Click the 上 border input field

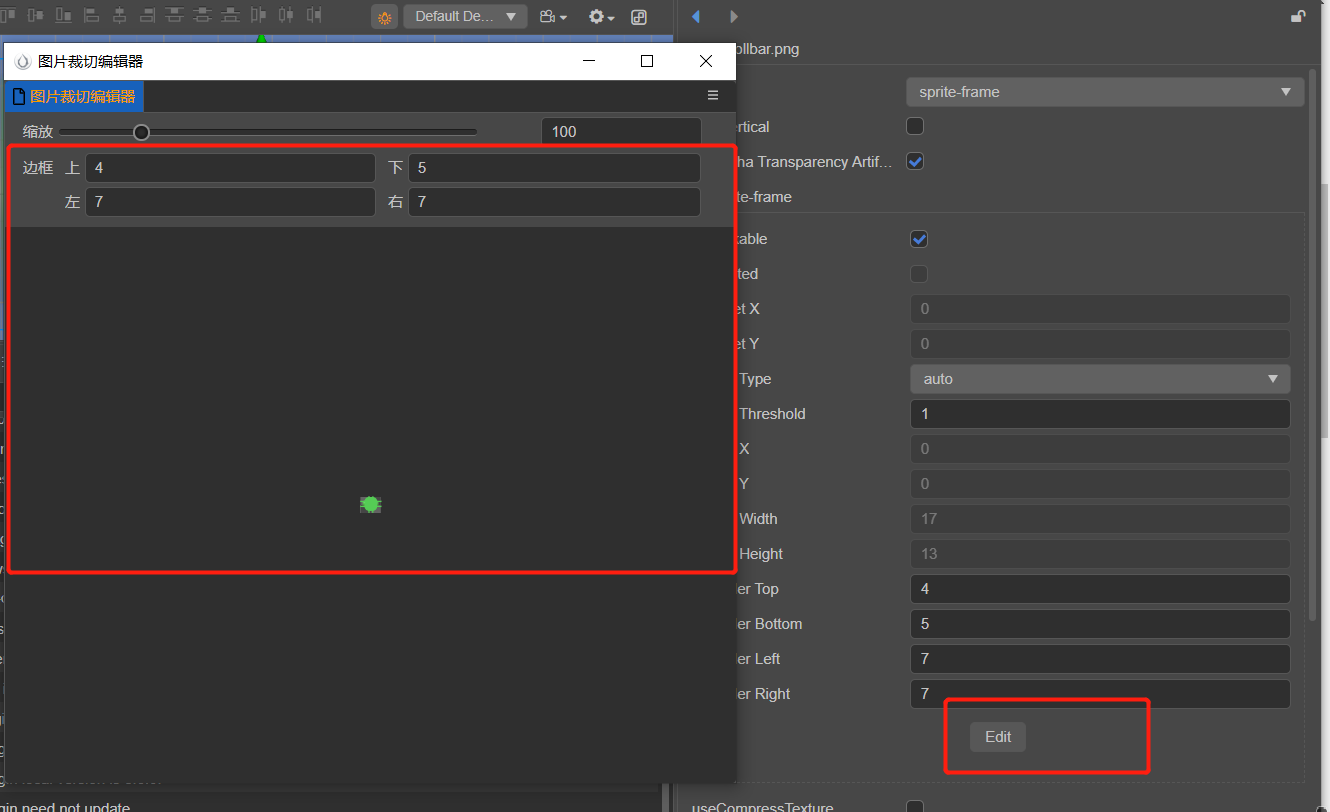(230, 168)
